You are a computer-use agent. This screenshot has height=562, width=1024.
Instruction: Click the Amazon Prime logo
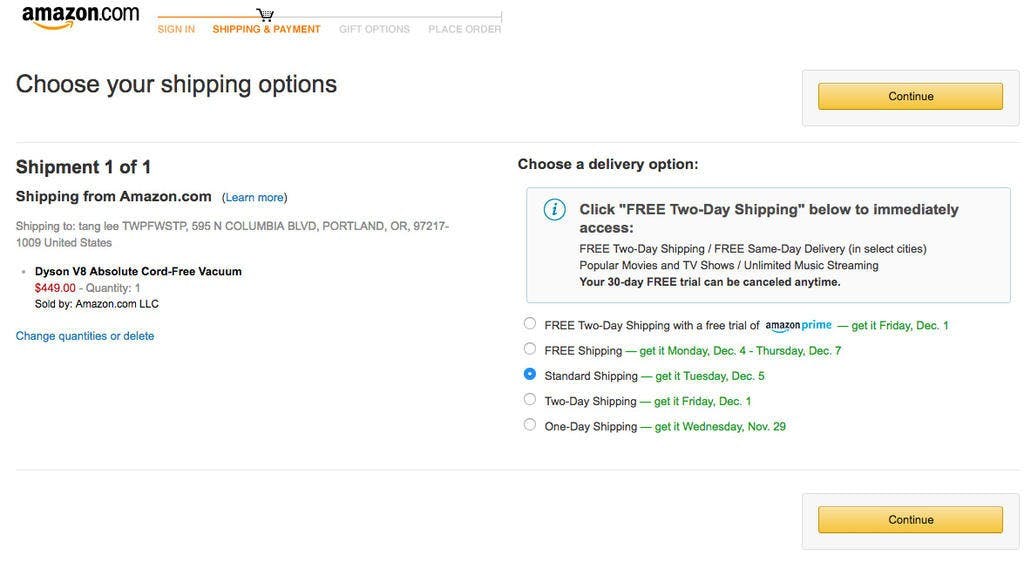tap(798, 326)
